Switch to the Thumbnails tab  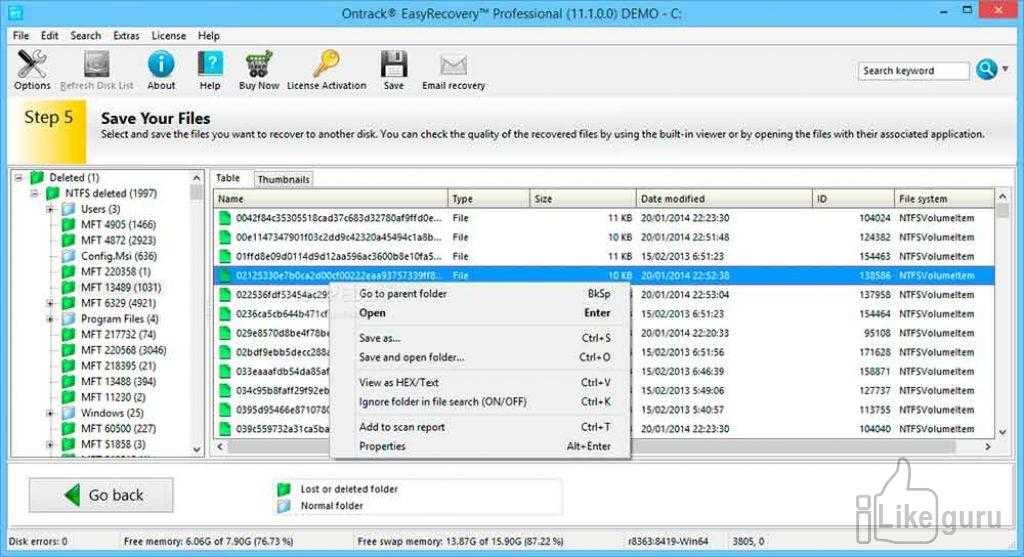(283, 179)
